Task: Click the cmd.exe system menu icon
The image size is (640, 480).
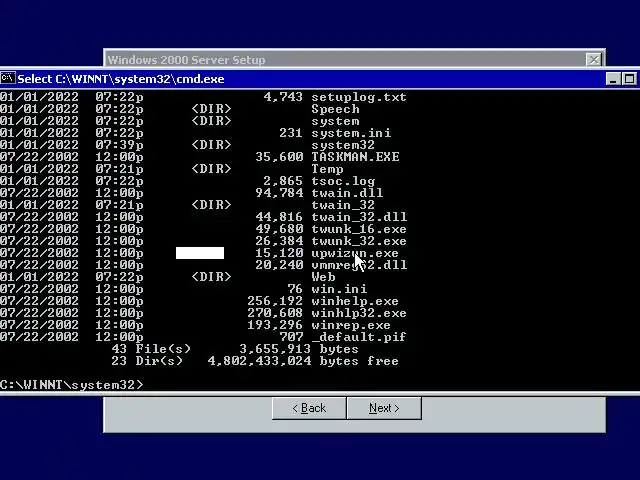Action: click(8, 78)
